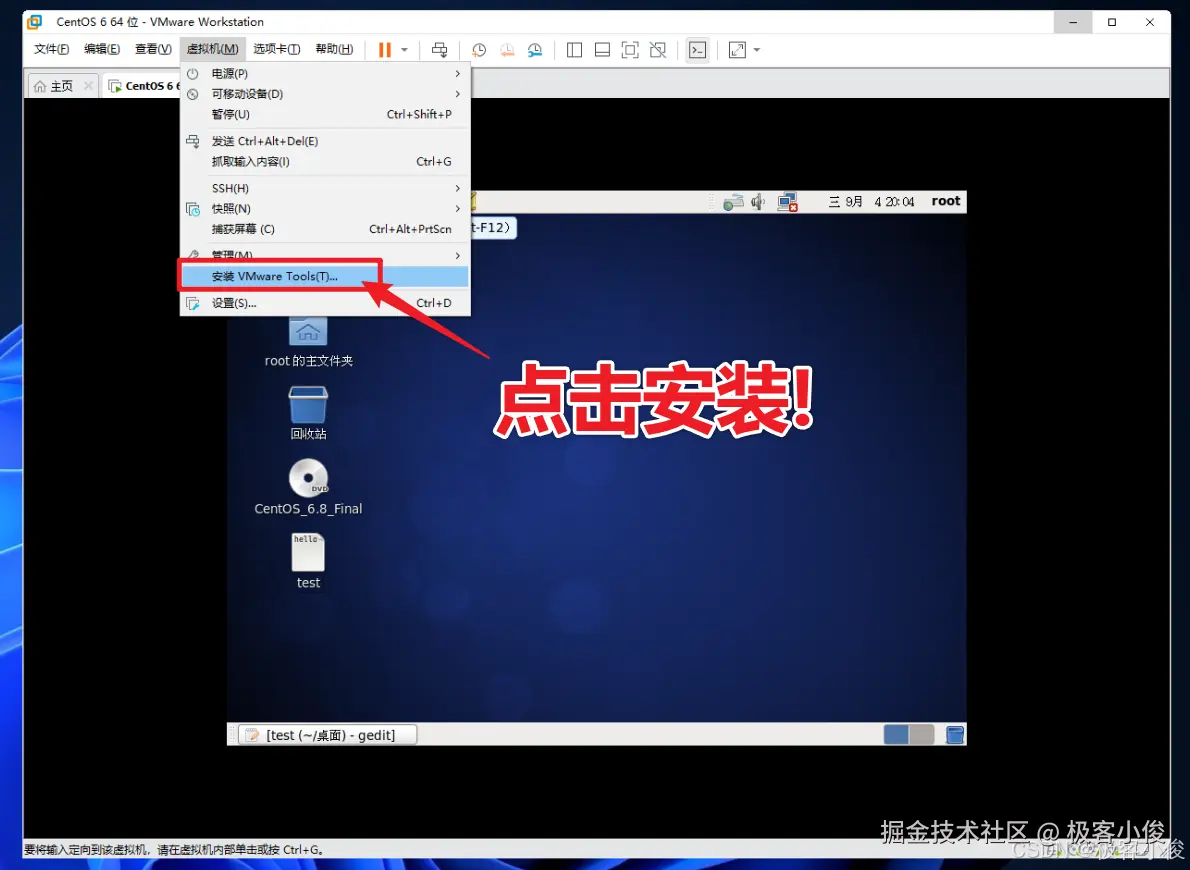Open the 选项卡(T) menu
Viewport: 1190px width, 870px height.
pyautogui.click(x=277, y=49)
